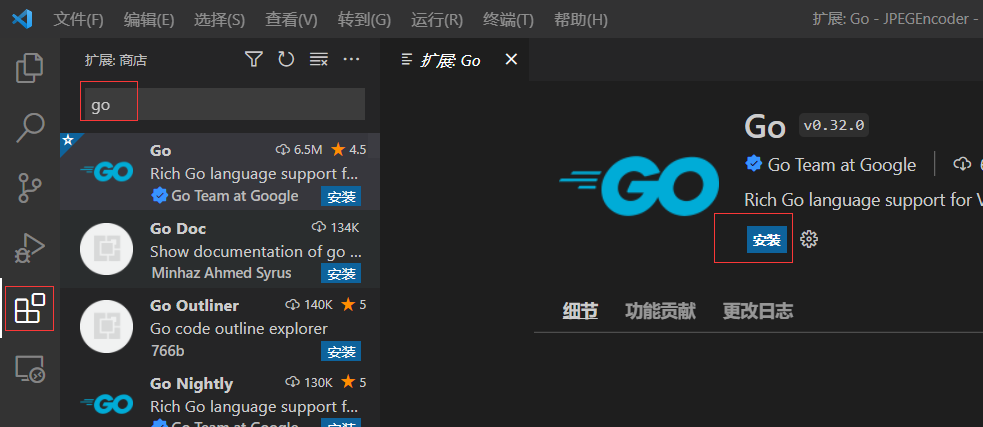This screenshot has height=427, width=983.
Task: Close the 扩展: Go editor tab
Action: coord(512,60)
